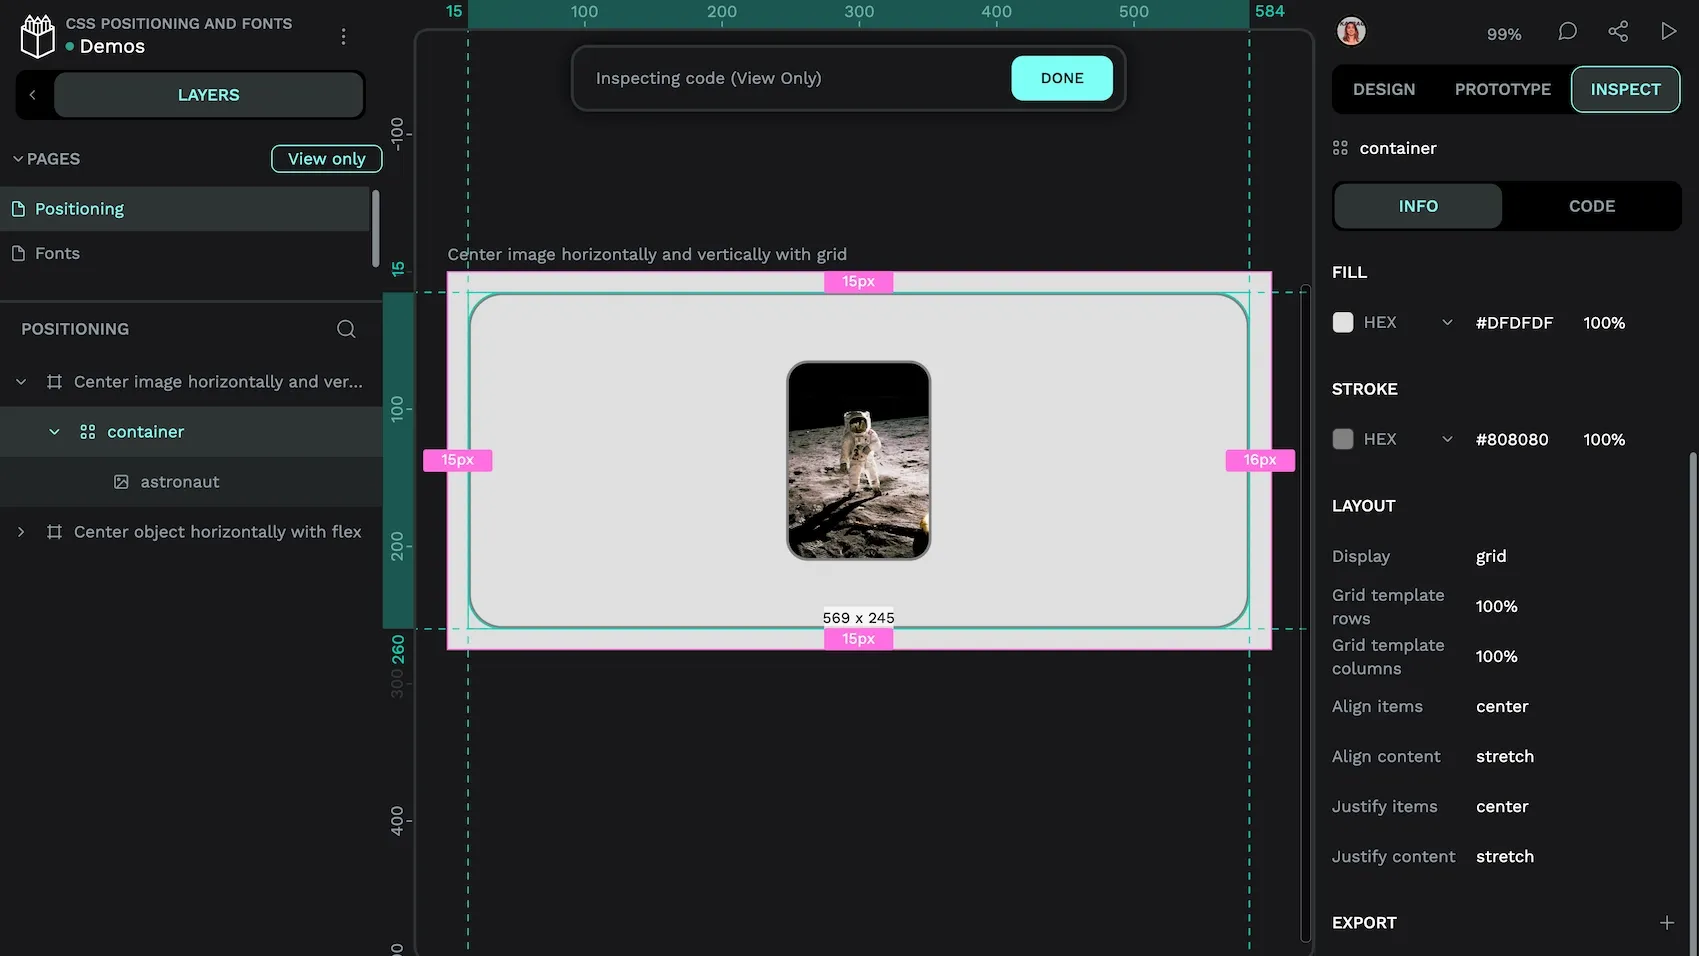Screen dimensions: 1699x956
Task: Switch to the Prototype tab
Action: coord(1502,89)
